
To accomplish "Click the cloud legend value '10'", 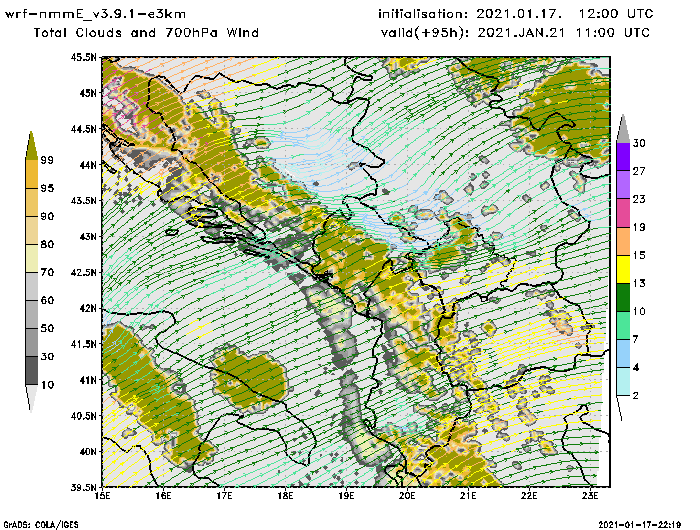I will pos(47,385).
